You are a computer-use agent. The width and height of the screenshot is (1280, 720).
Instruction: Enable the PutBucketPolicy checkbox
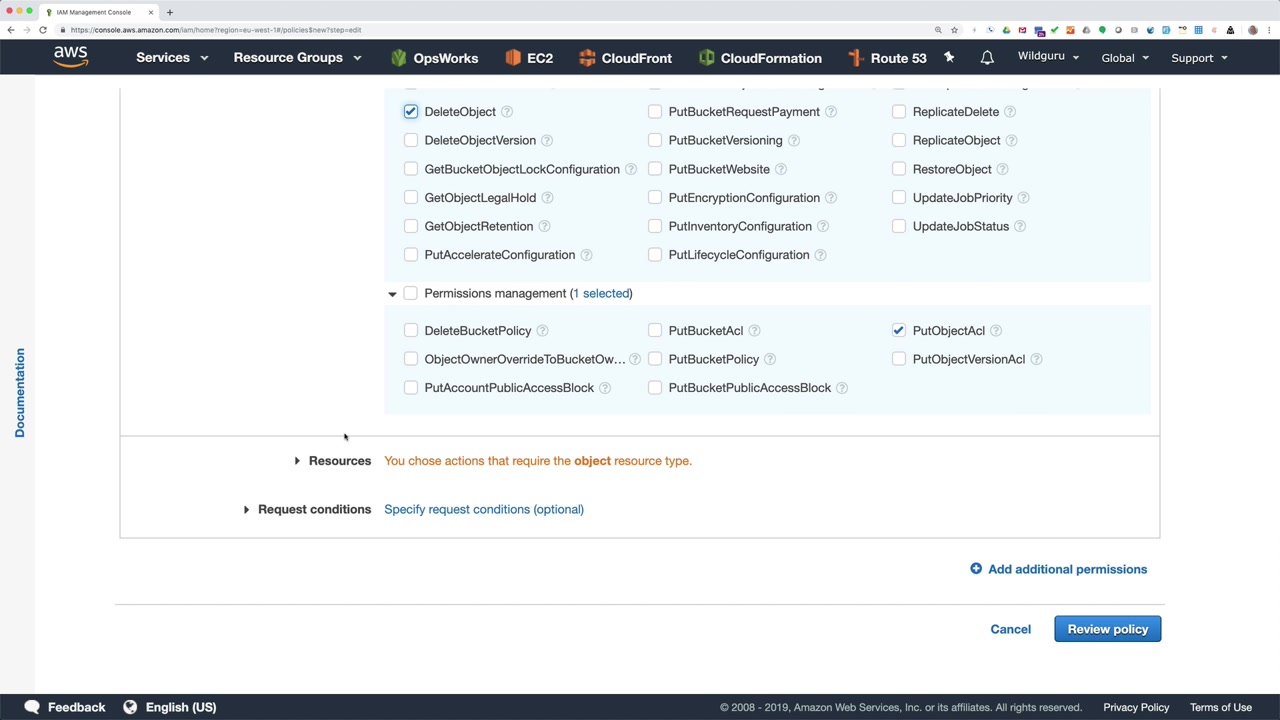point(655,359)
